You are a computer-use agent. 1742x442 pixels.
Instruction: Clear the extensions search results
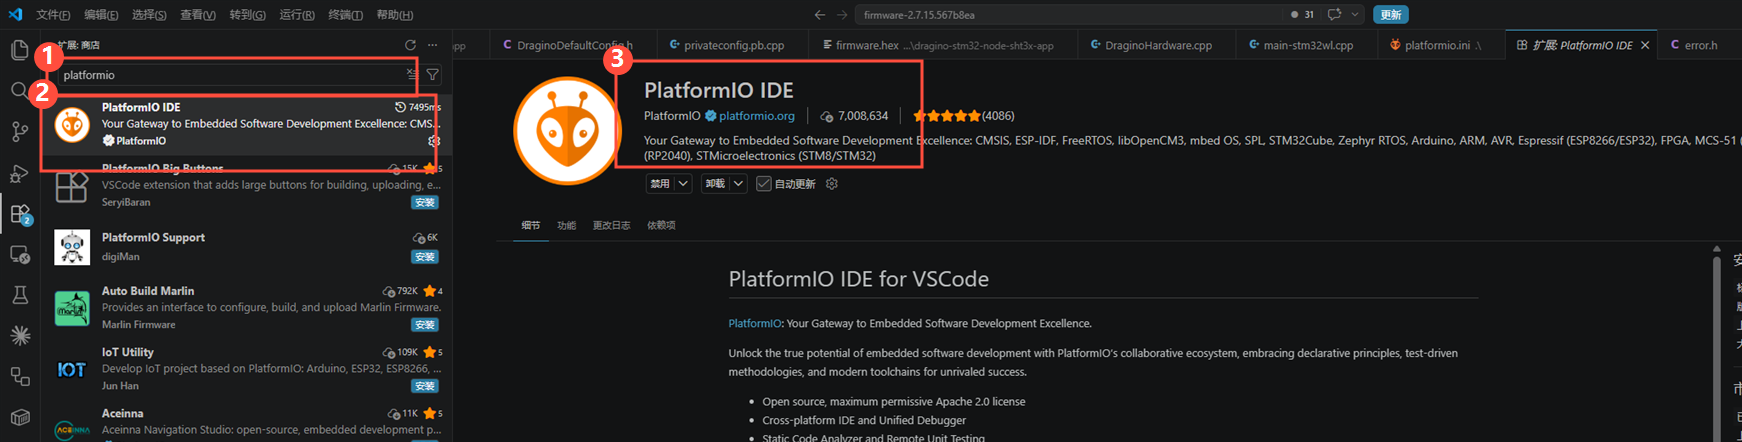412,74
